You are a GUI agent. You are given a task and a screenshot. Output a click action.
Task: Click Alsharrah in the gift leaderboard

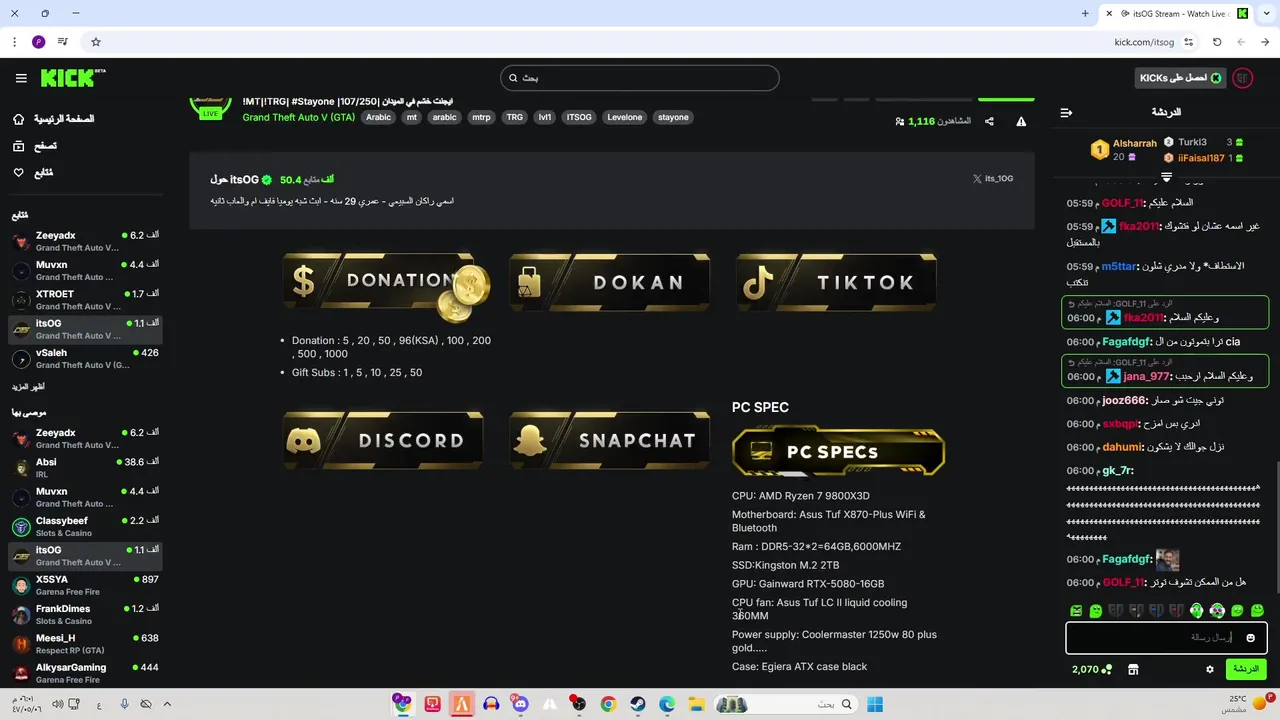pyautogui.click(x=1135, y=143)
